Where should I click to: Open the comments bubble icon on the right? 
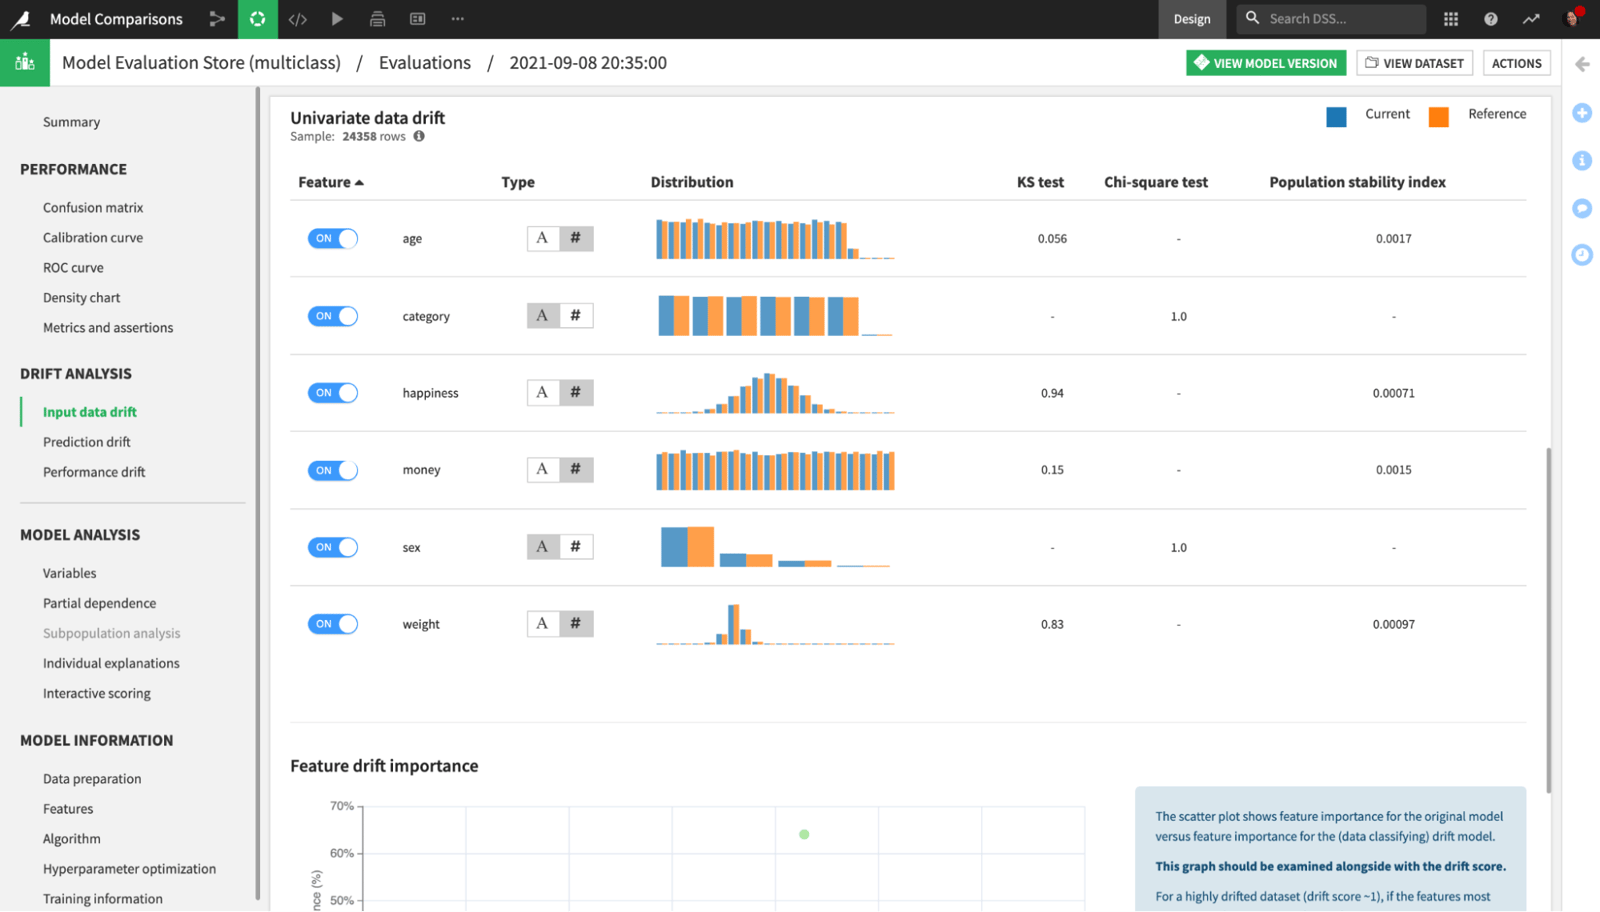pyautogui.click(x=1581, y=208)
